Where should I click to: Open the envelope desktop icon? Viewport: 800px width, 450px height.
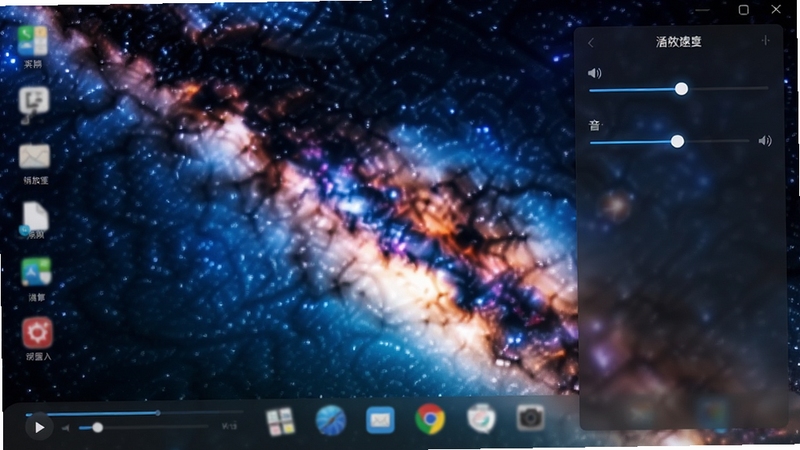[35, 157]
